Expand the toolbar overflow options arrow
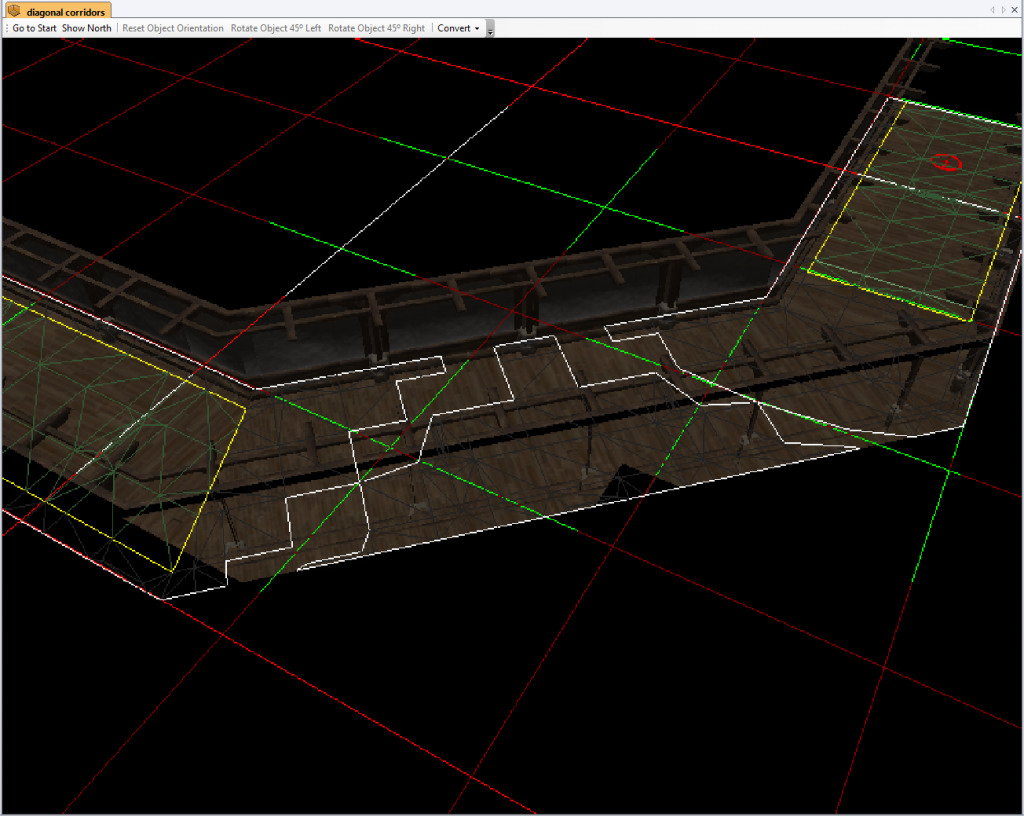 click(x=490, y=31)
